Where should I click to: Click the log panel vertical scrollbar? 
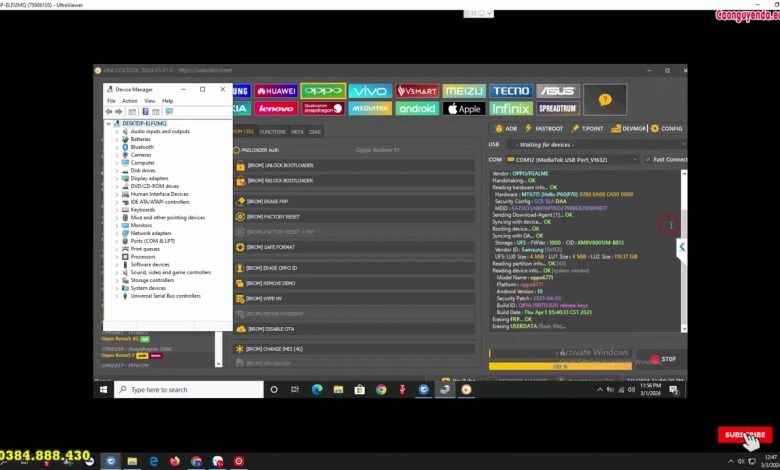pyautogui.click(x=684, y=251)
